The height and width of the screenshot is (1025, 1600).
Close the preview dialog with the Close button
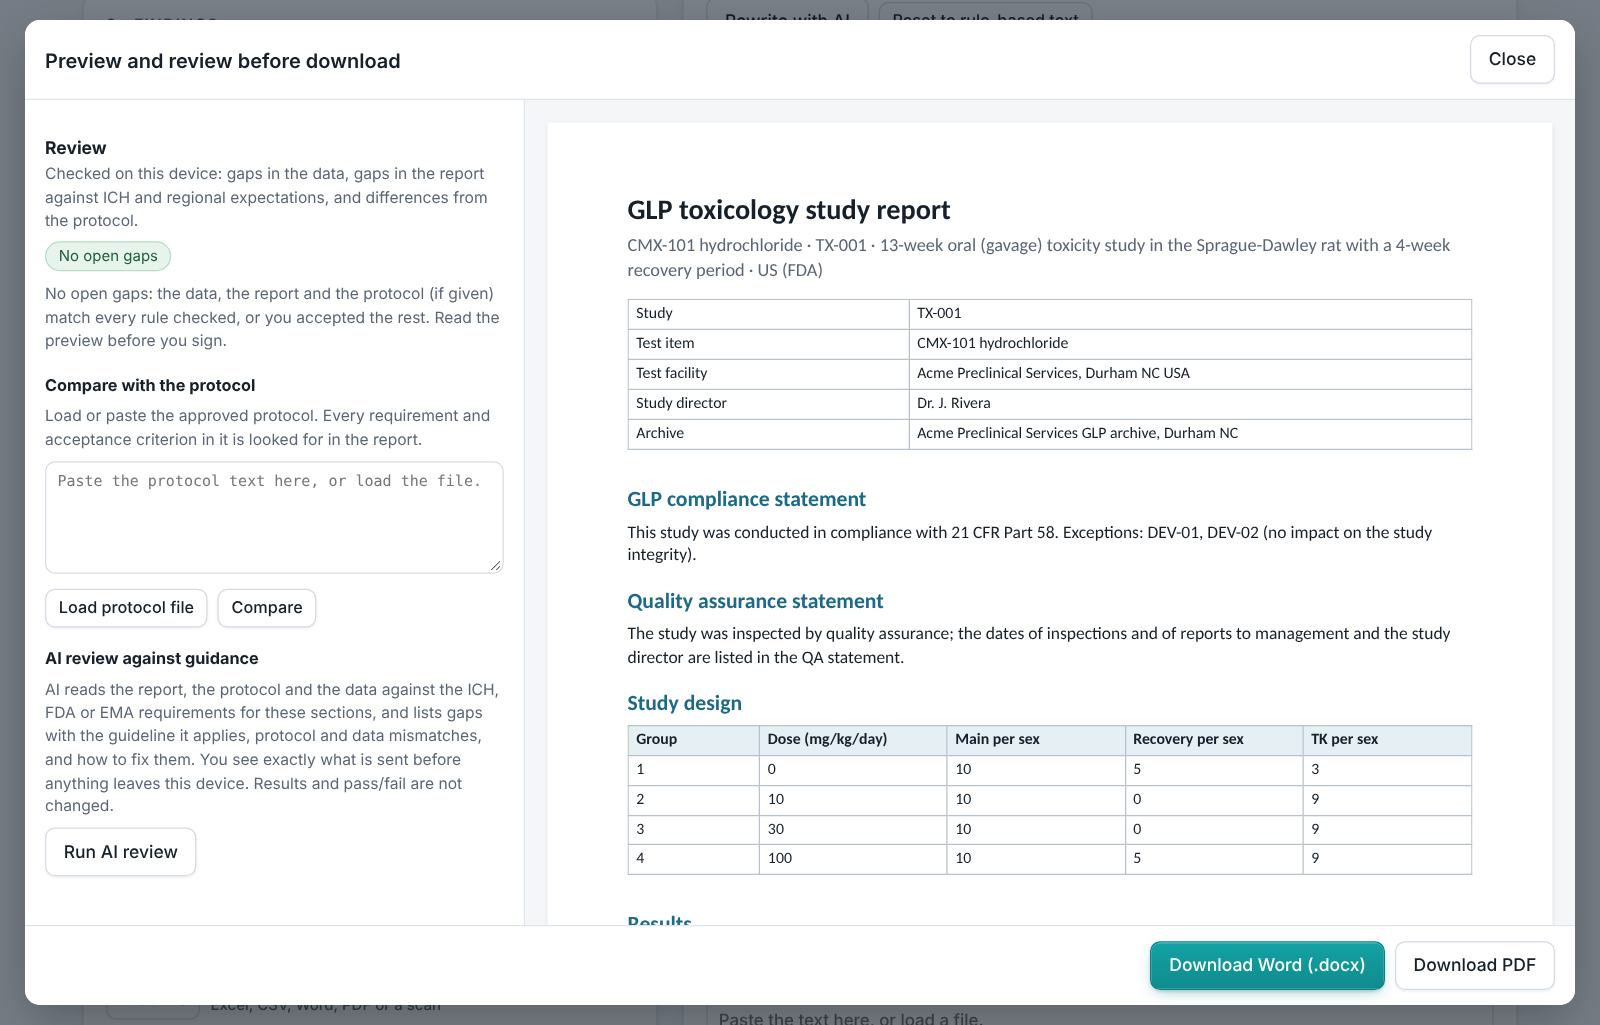pos(1511,59)
